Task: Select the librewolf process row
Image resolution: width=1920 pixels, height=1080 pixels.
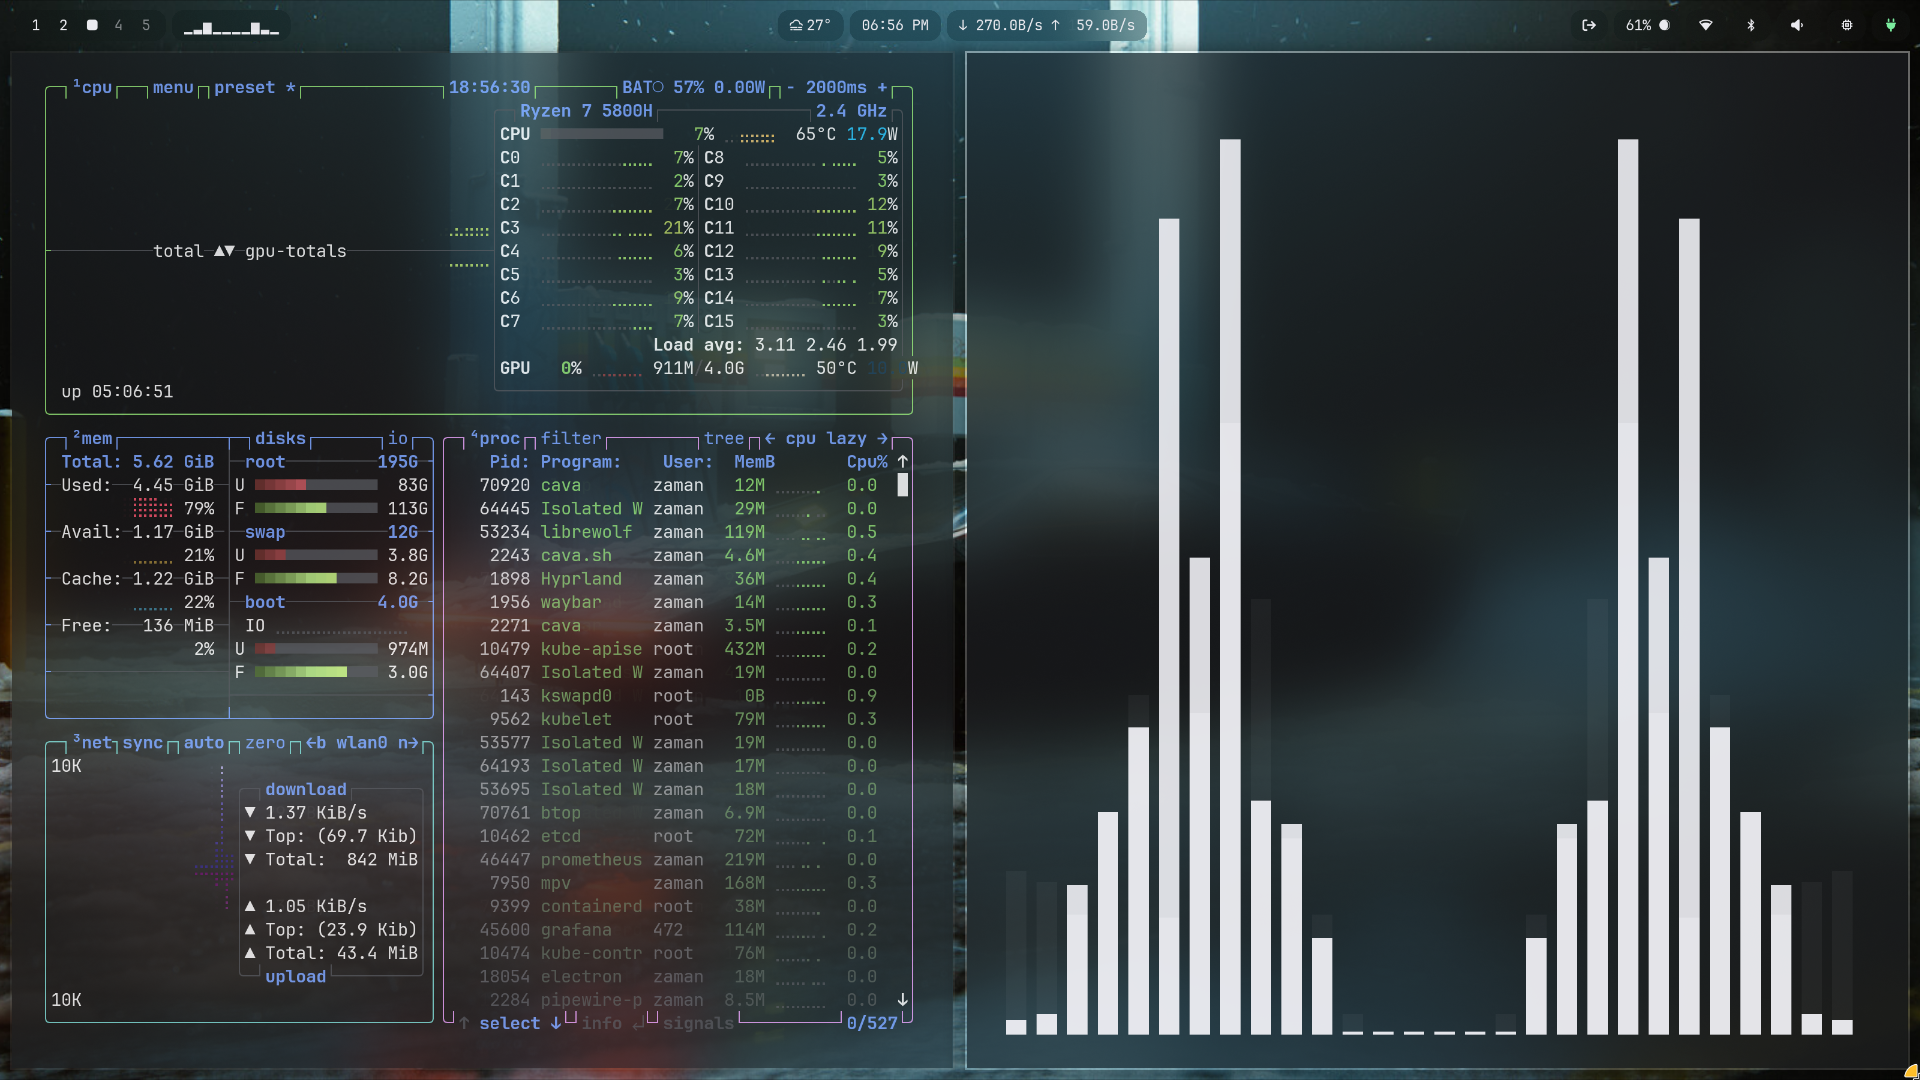Action: 586,532
